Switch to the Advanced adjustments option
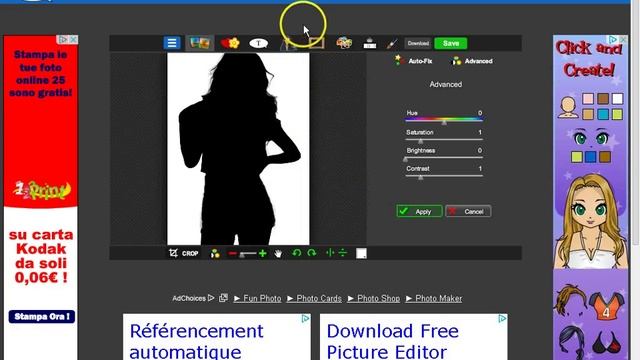The image size is (640, 360). point(472,61)
